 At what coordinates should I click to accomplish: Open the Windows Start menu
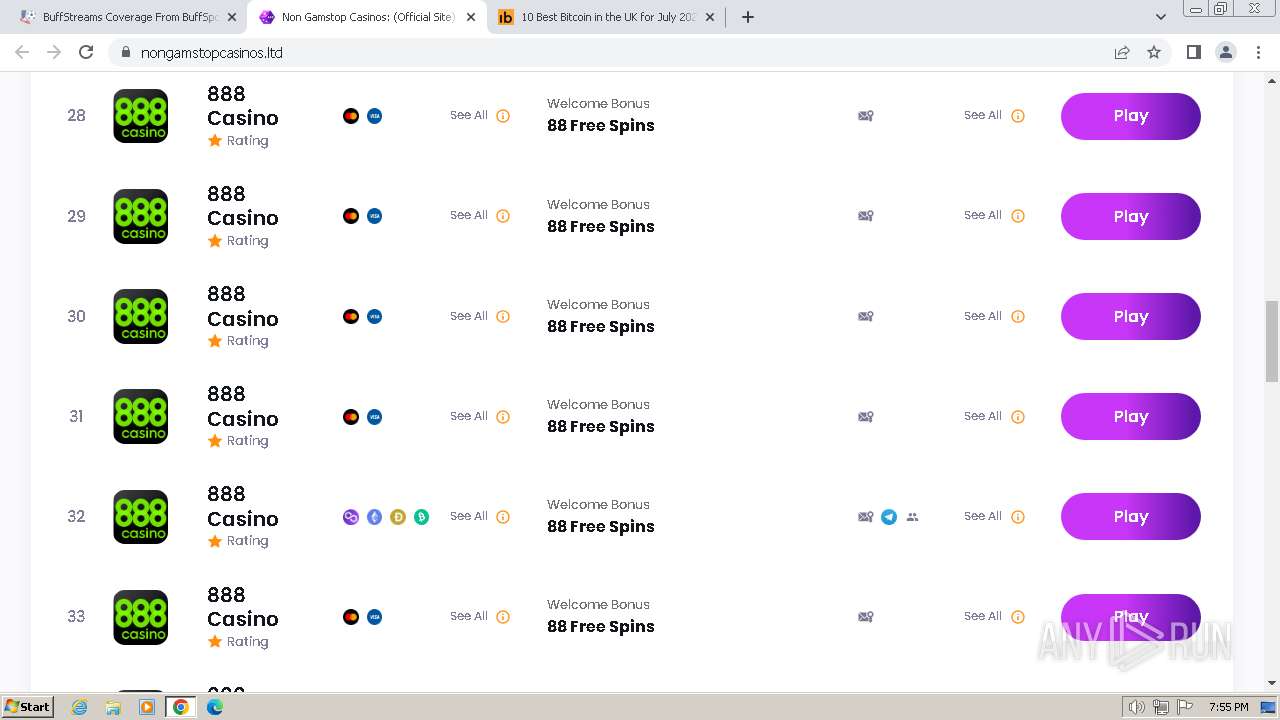point(28,707)
